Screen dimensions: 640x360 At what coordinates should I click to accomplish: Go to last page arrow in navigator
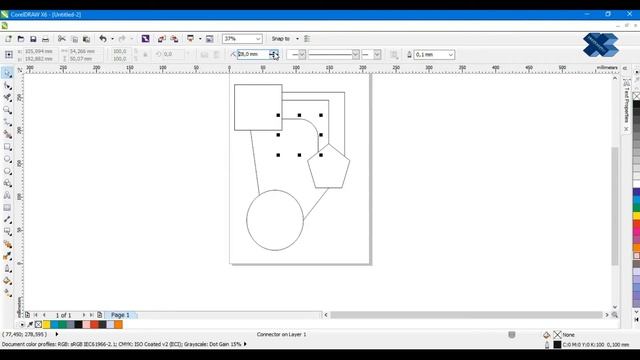91,315
